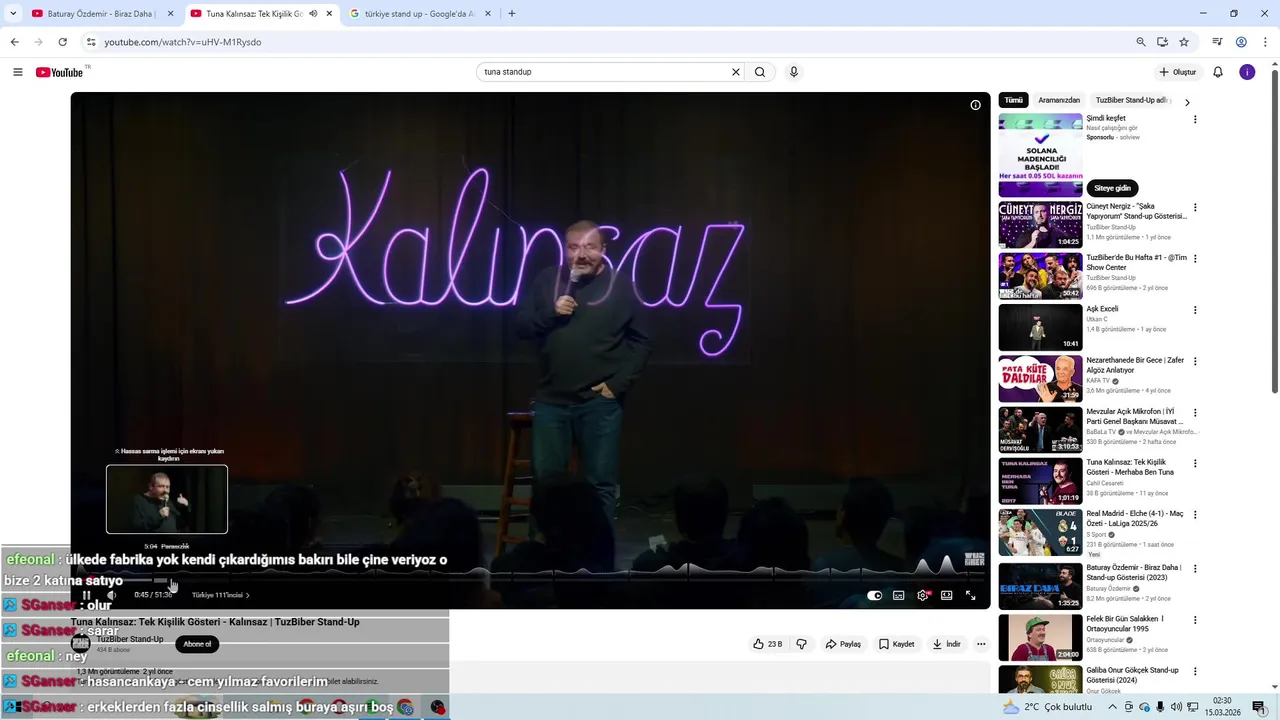The image size is (1280, 720).
Task: Install app icon in address bar
Action: point(1162,42)
